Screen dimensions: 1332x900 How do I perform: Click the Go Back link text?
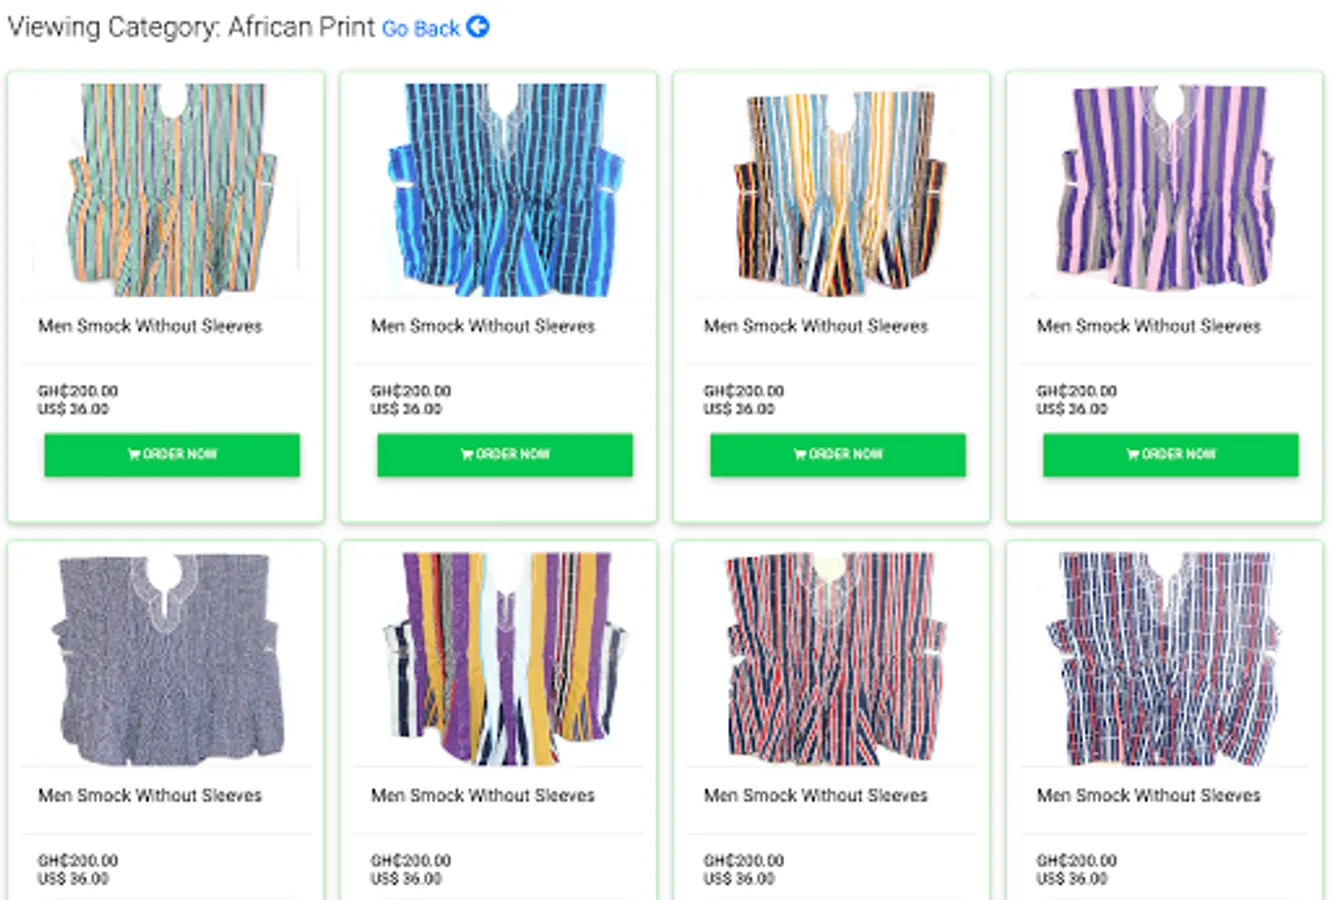420,29
